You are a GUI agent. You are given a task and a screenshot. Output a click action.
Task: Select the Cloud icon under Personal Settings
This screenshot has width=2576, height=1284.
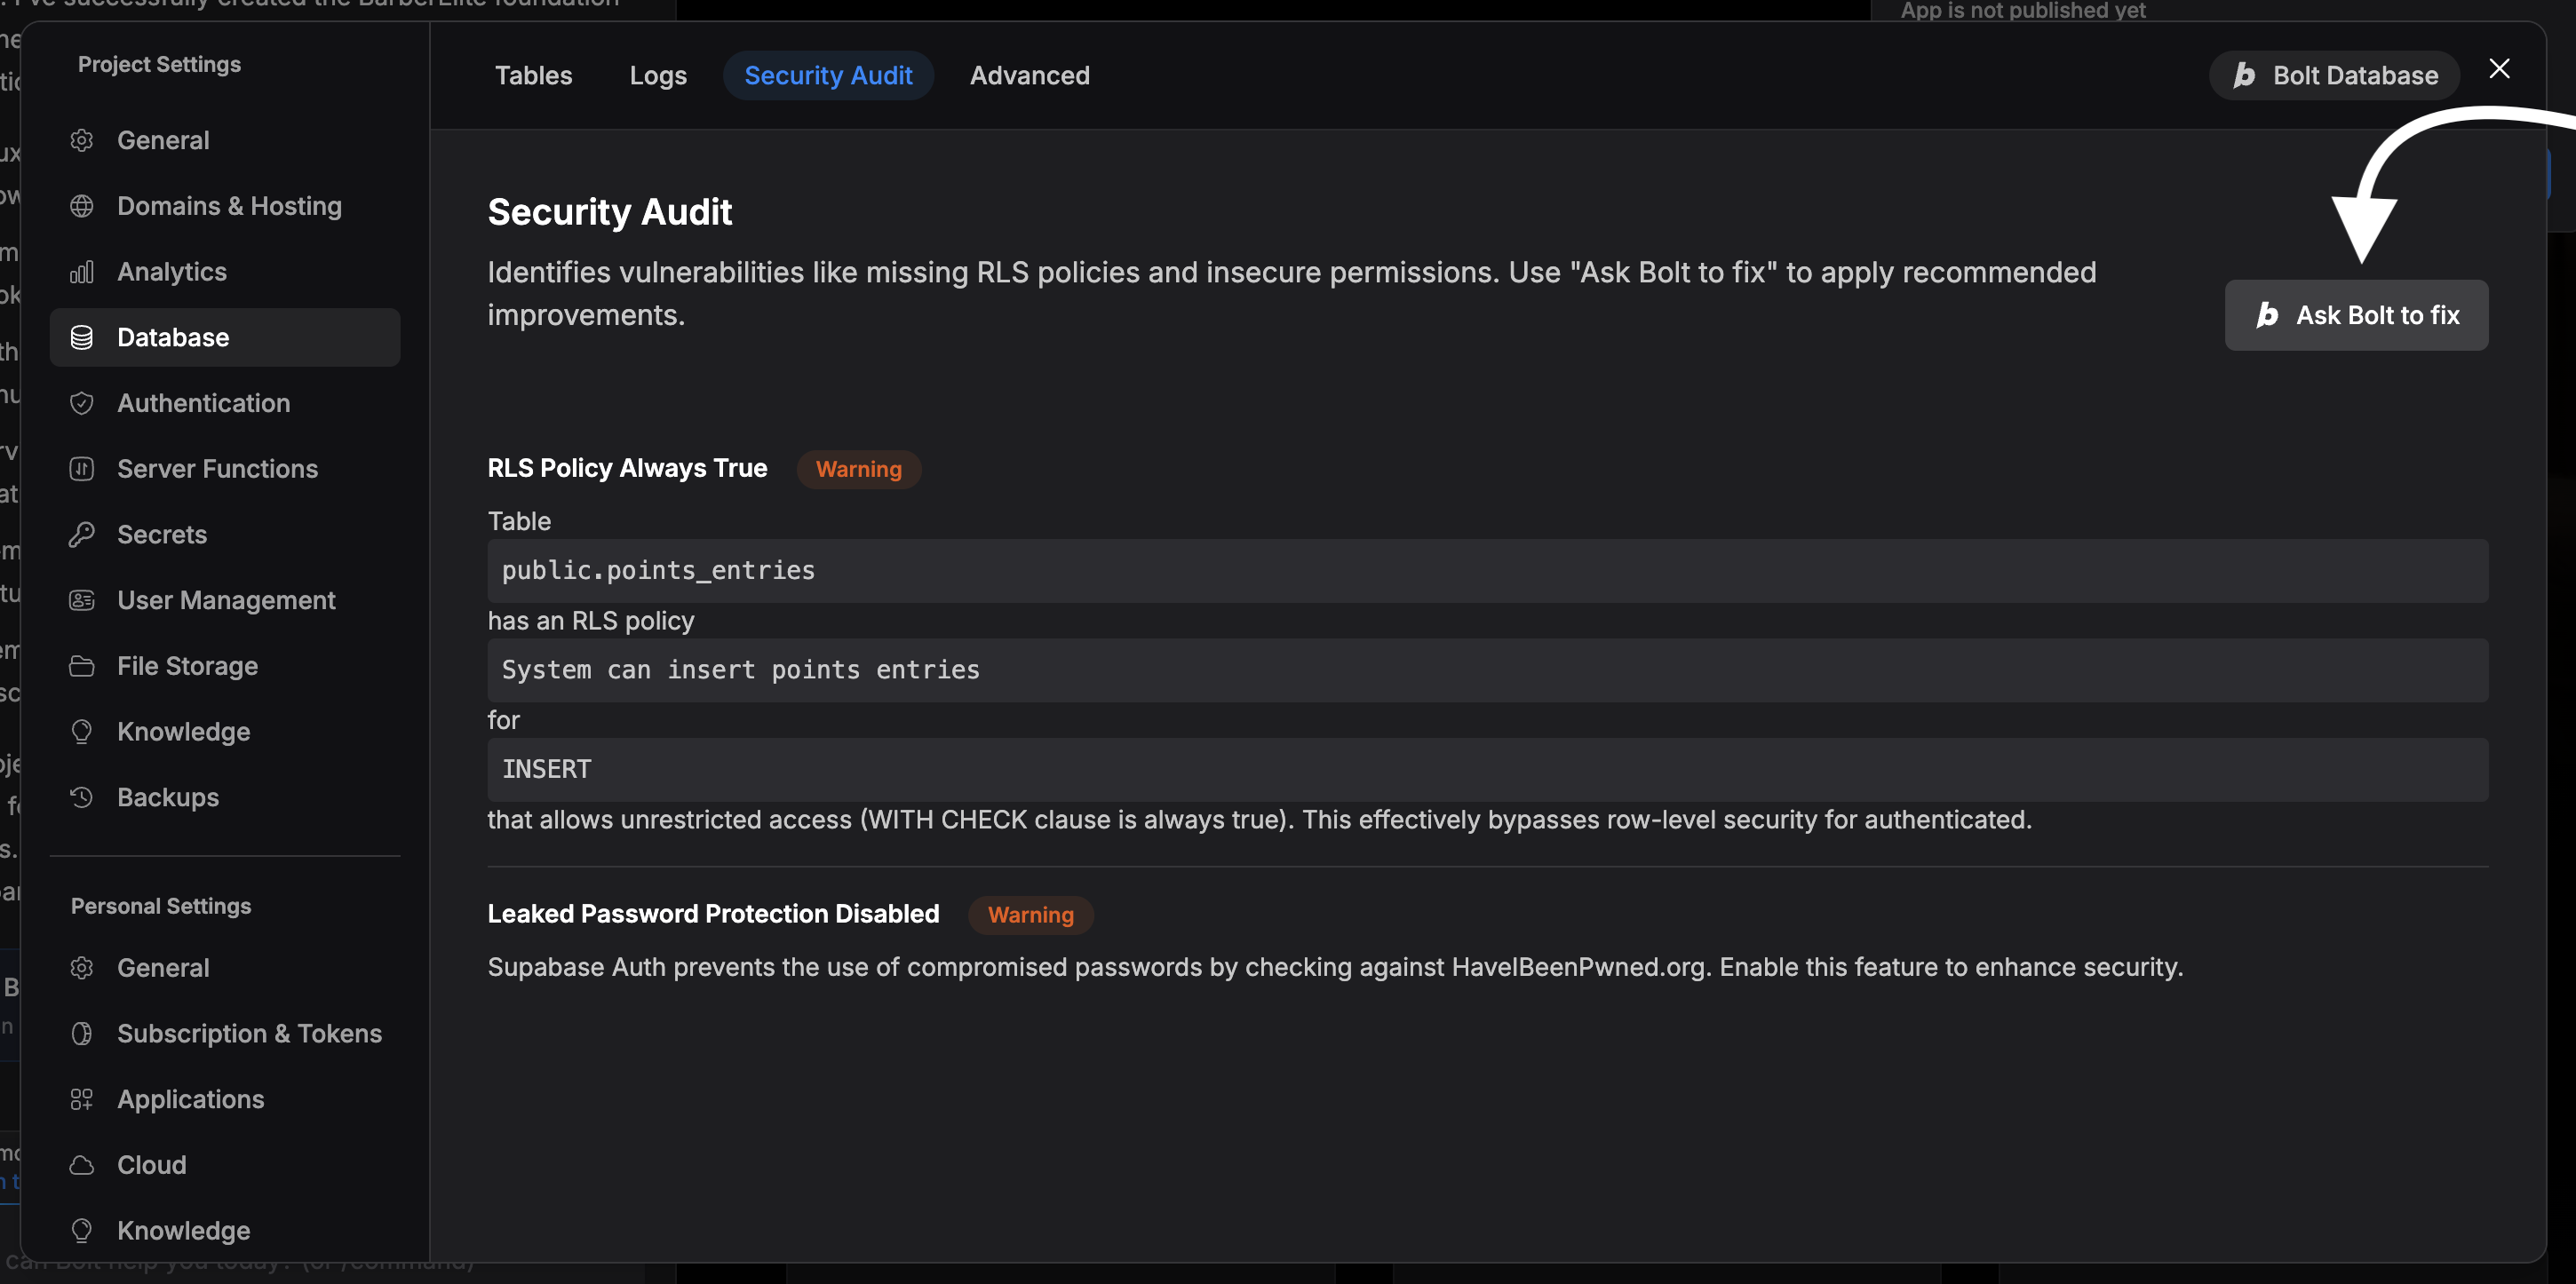82,1164
